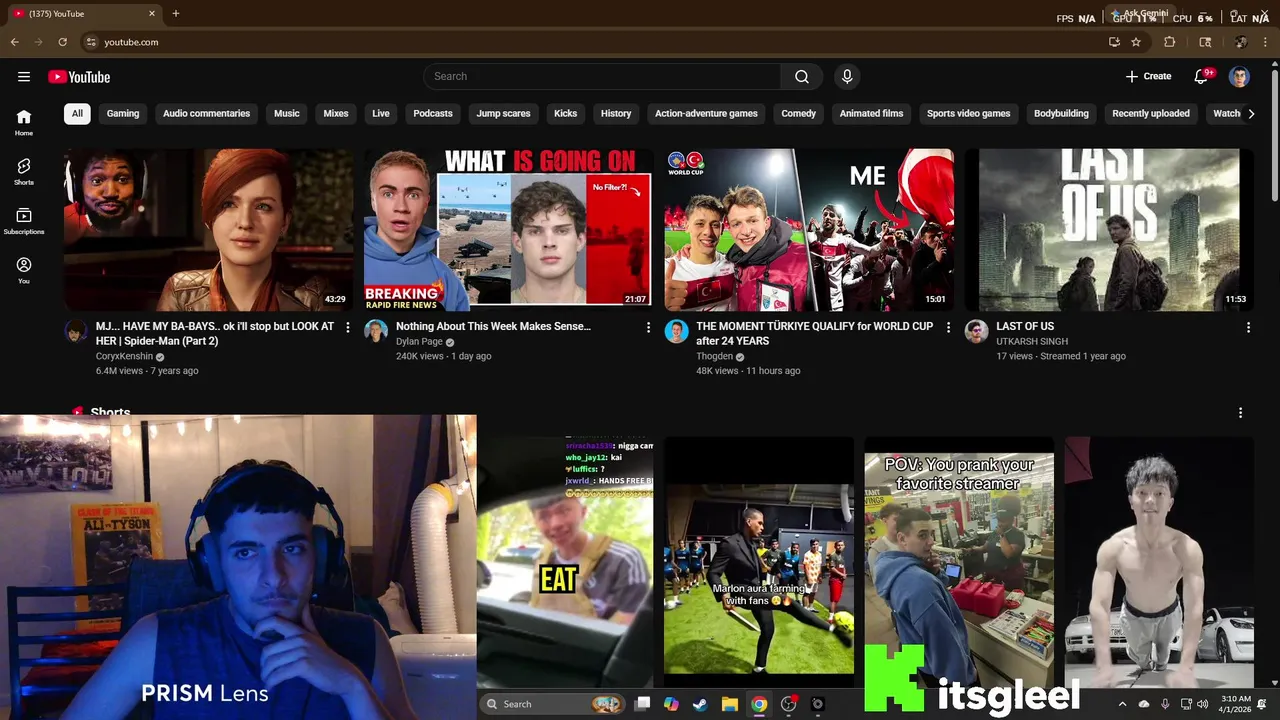Select the Live filter chip
This screenshot has height=720, width=1280.
[381, 114]
